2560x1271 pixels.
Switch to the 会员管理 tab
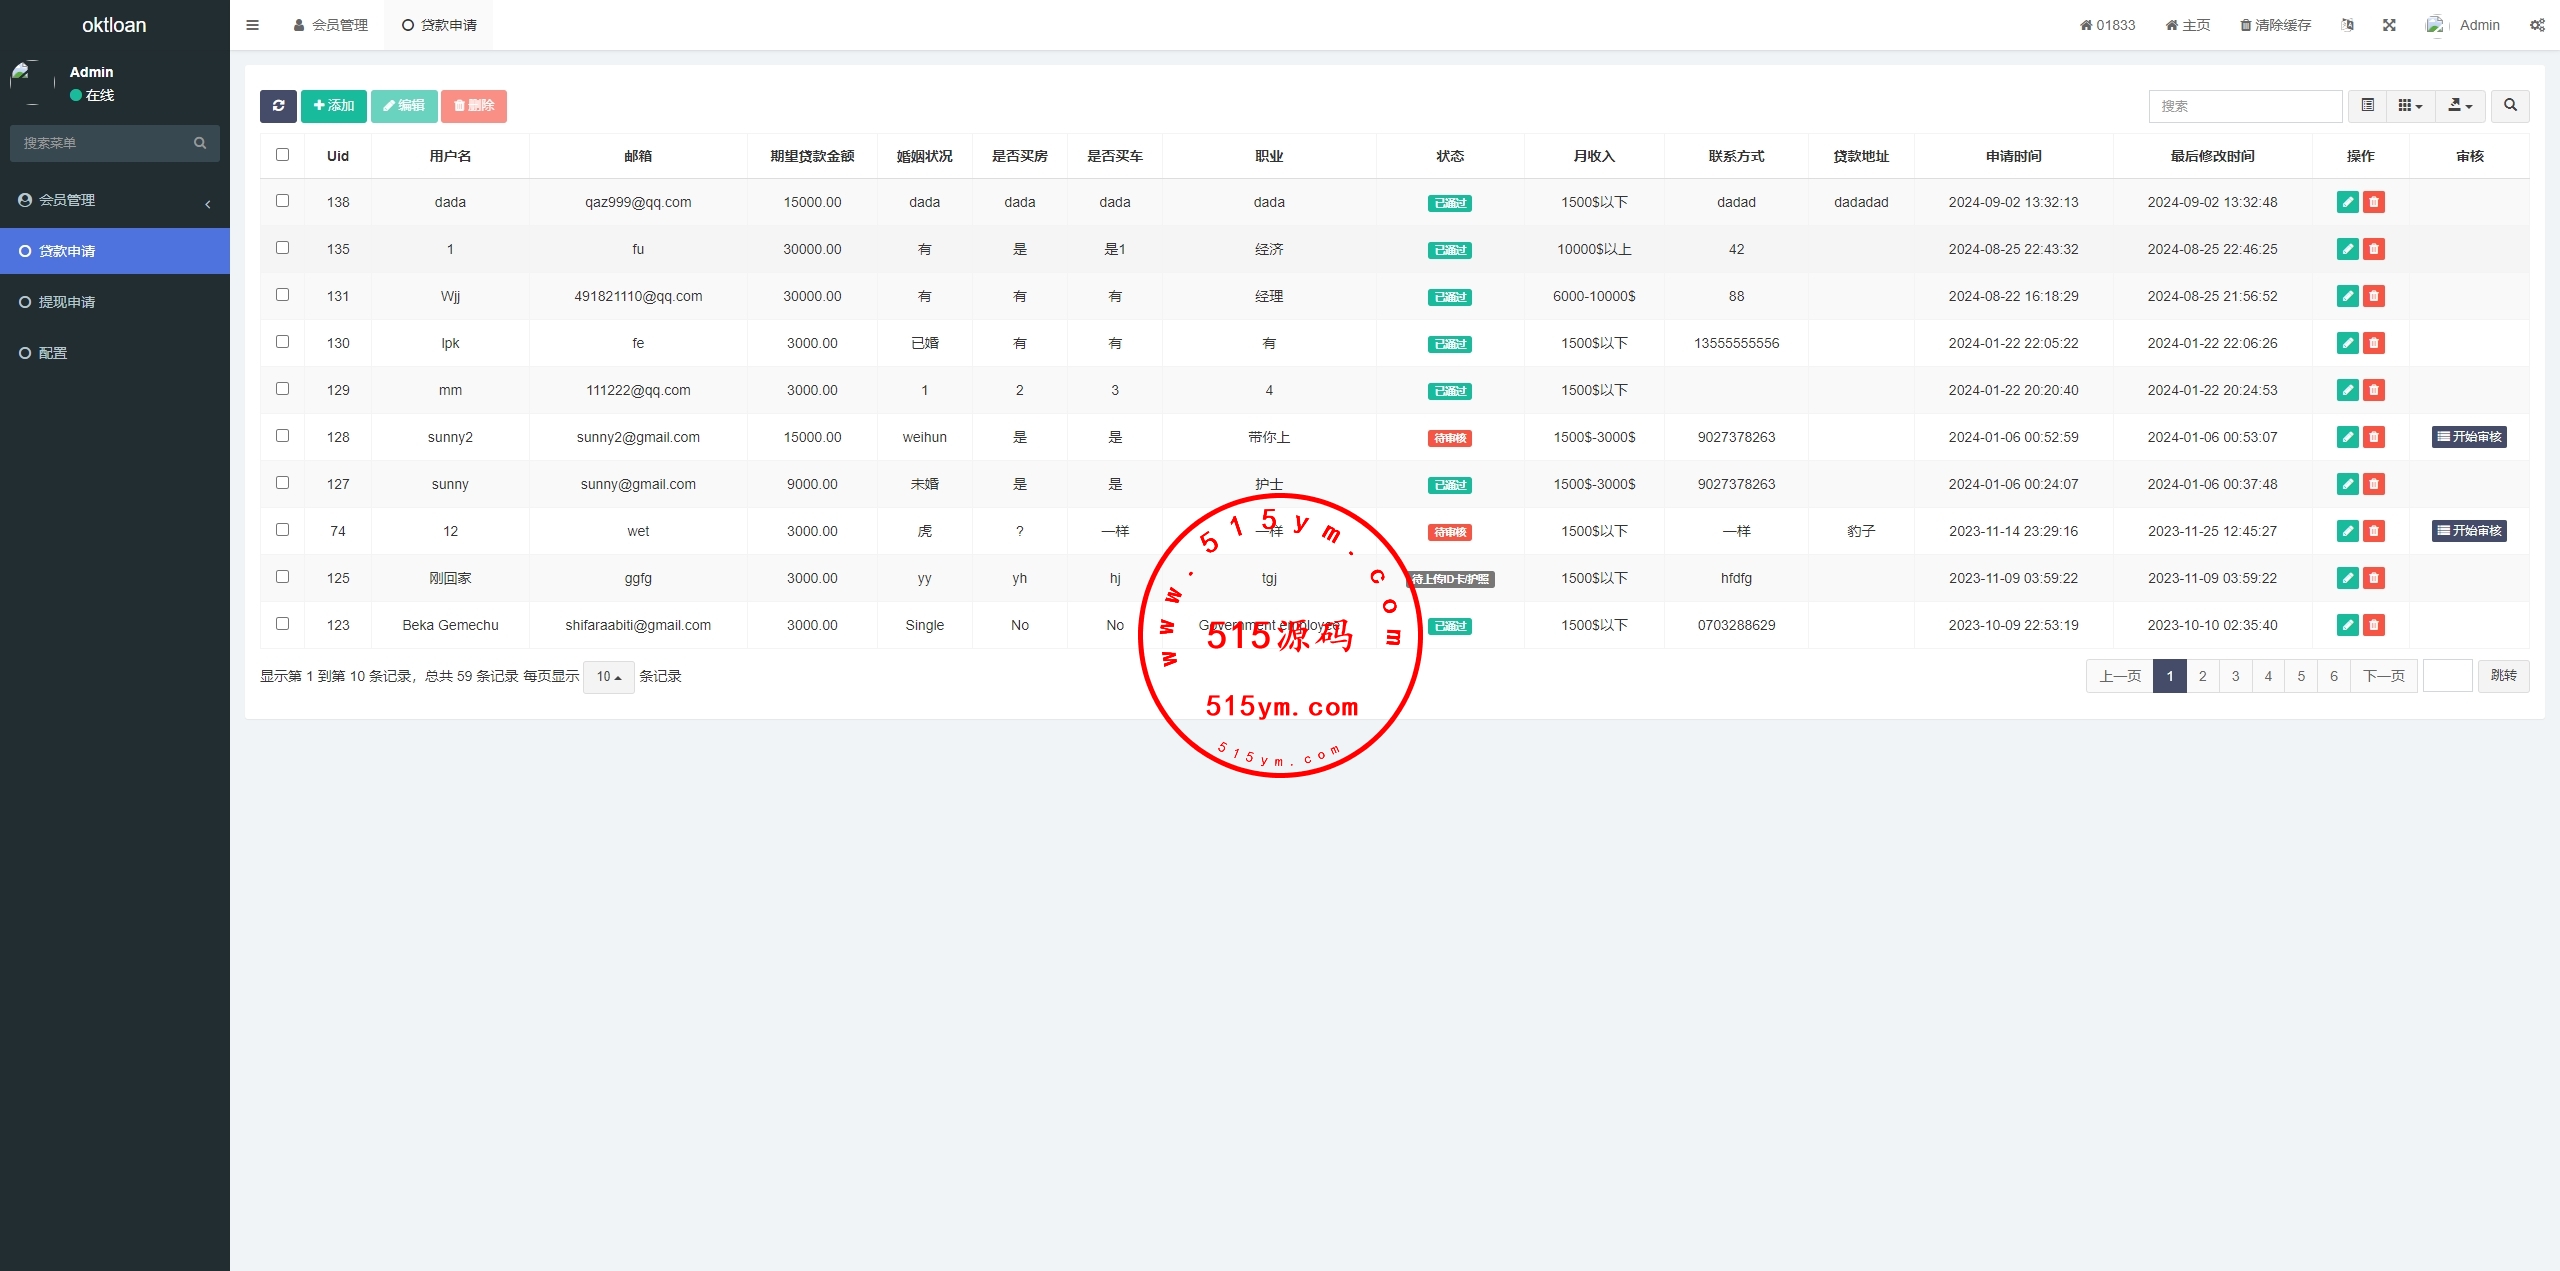pos(331,25)
